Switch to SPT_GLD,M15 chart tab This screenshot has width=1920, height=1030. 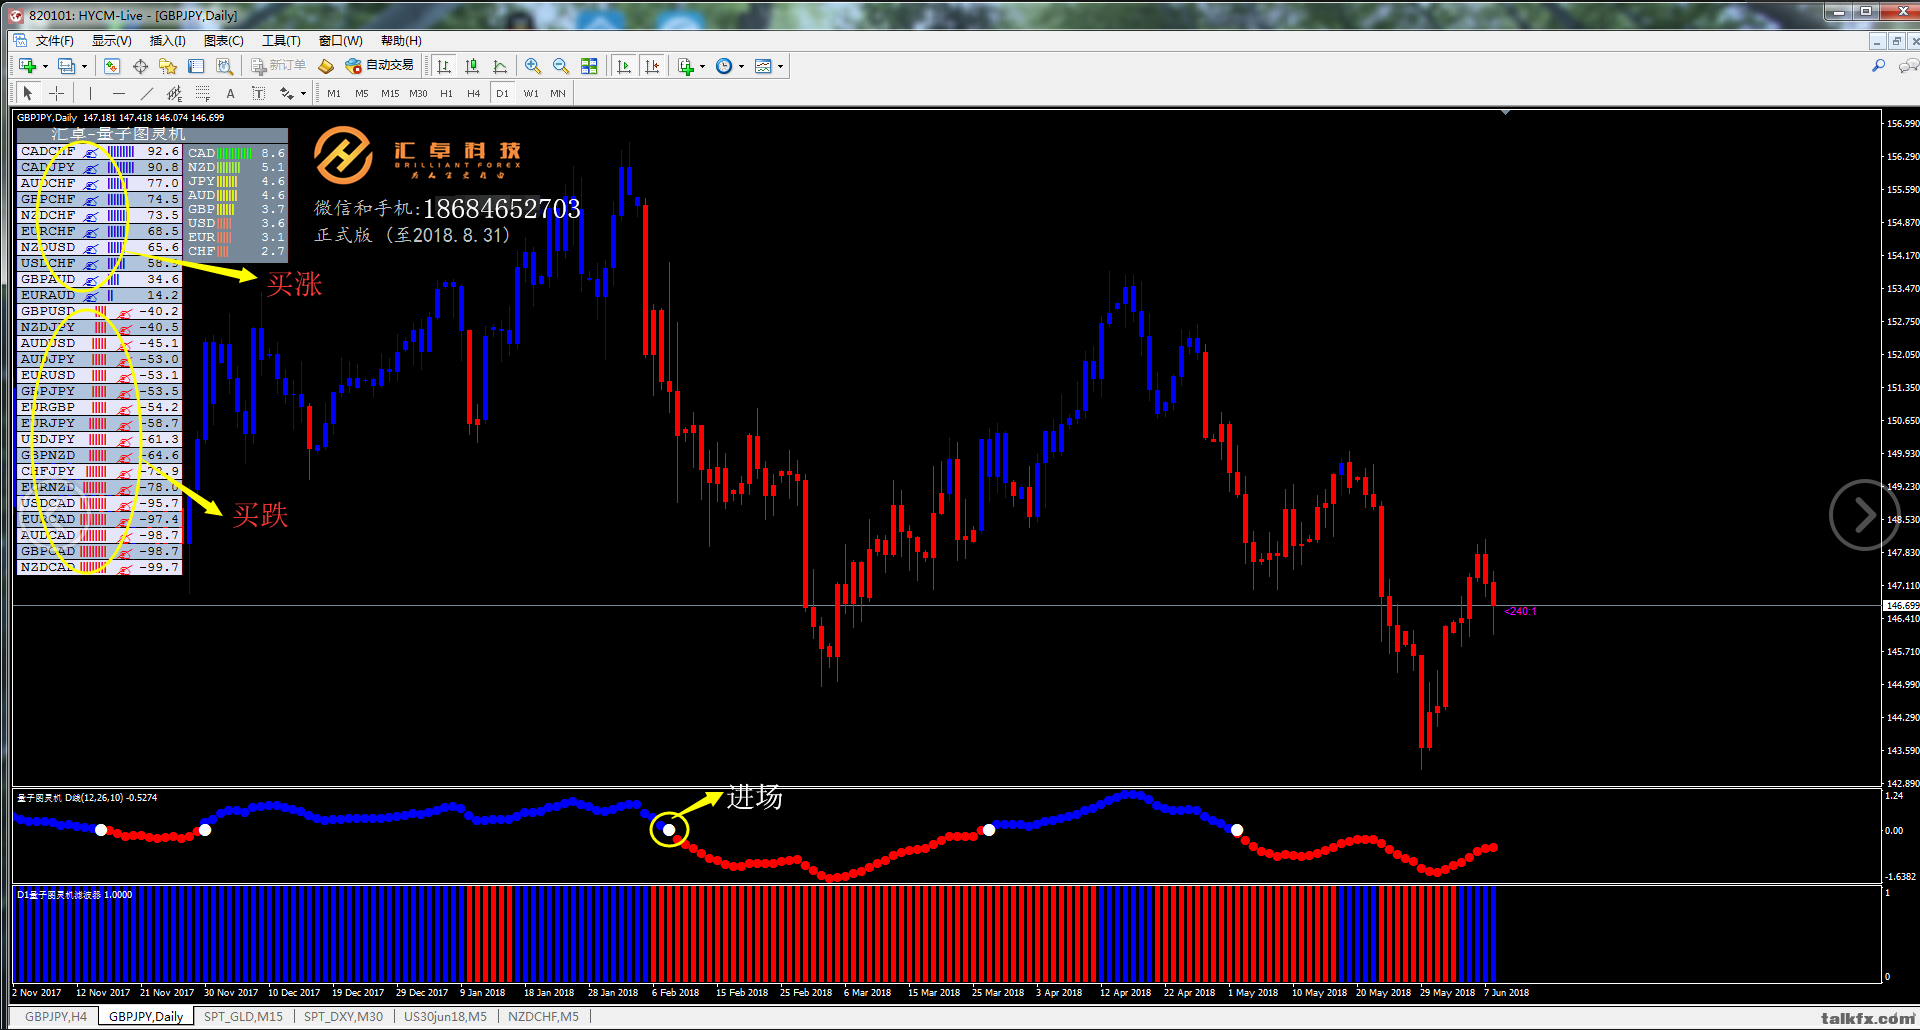click(243, 1016)
